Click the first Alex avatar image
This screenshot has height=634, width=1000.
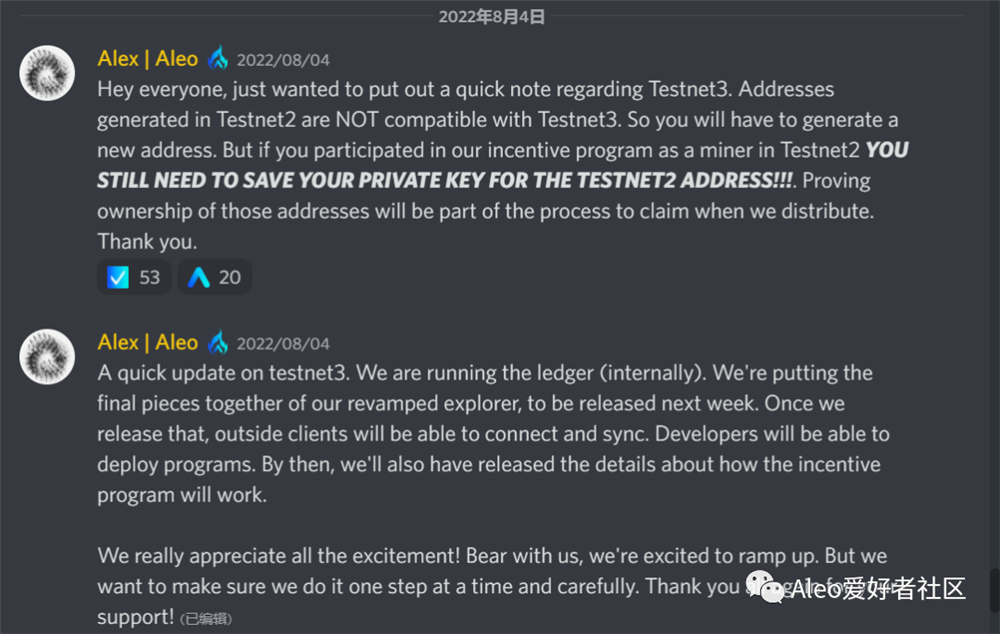click(47, 73)
